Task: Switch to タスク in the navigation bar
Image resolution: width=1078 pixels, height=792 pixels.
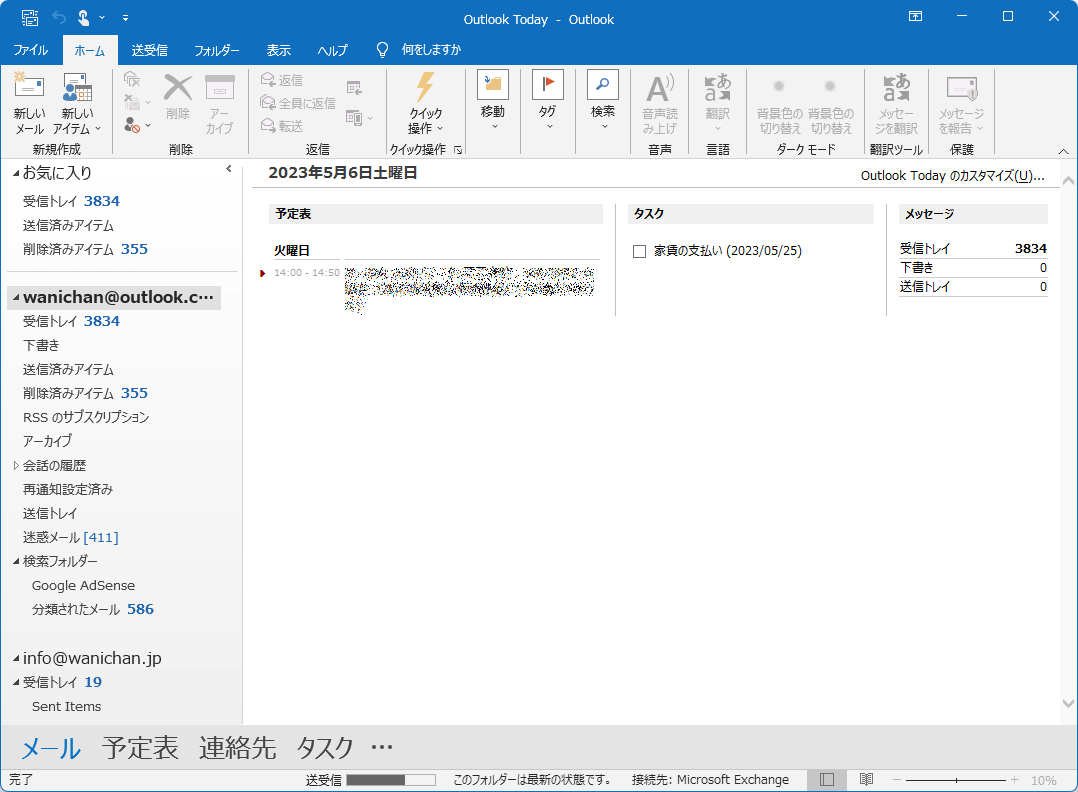Action: [324, 748]
